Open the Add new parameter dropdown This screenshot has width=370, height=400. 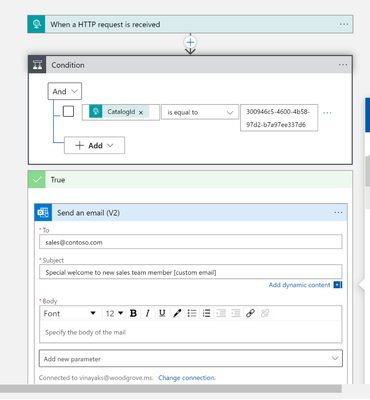pos(191,358)
